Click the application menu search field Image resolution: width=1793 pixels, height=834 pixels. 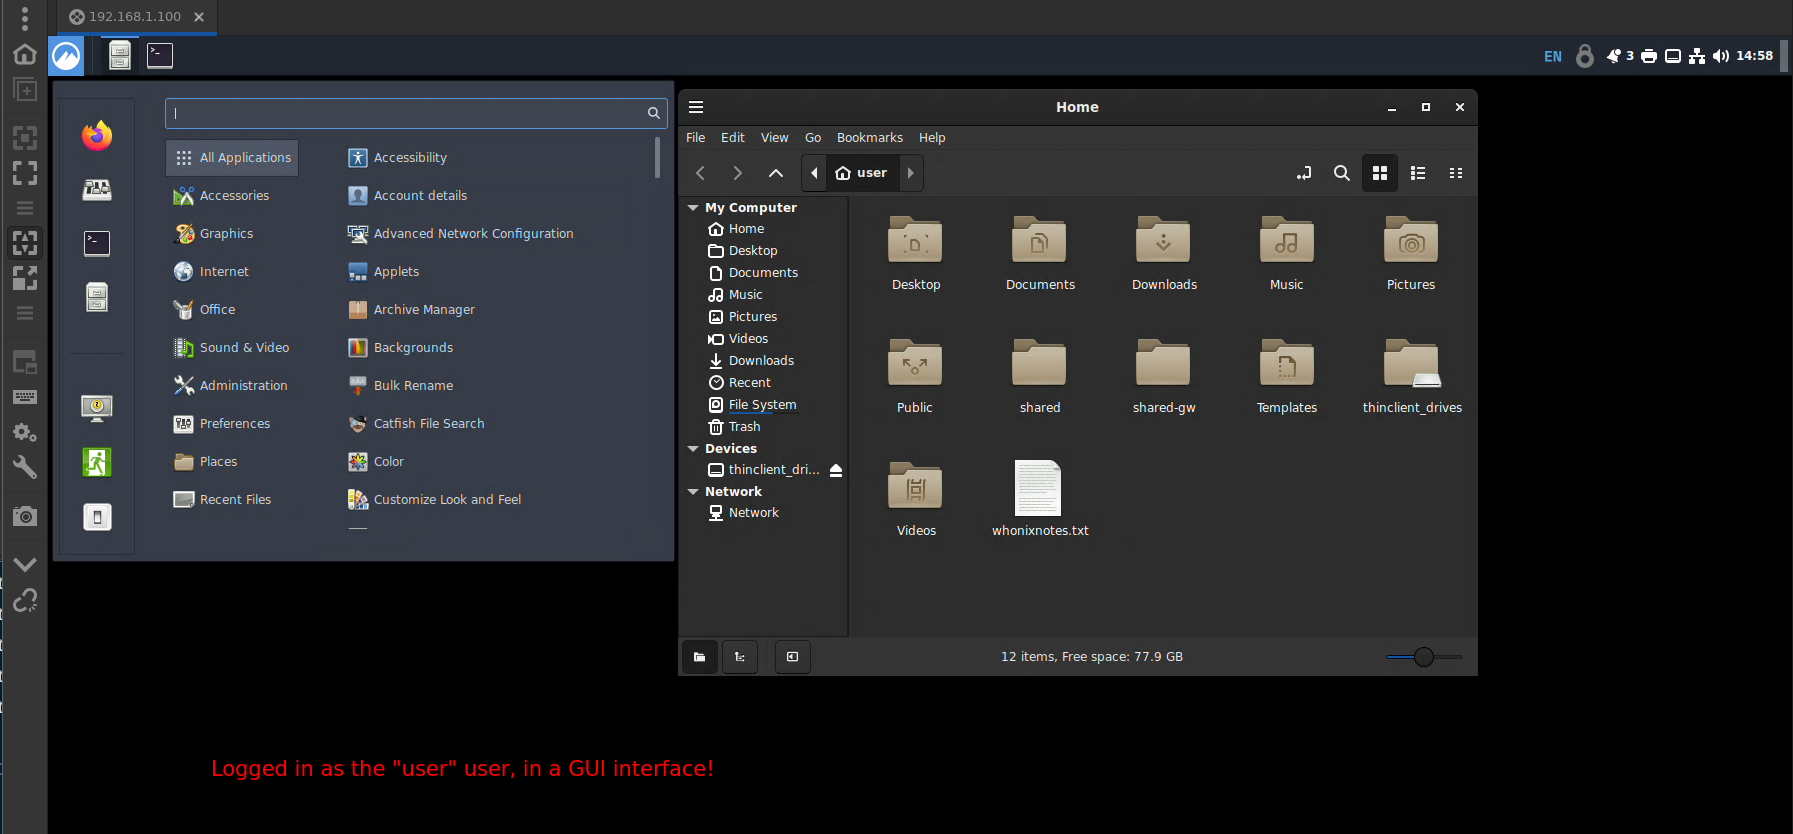(415, 113)
